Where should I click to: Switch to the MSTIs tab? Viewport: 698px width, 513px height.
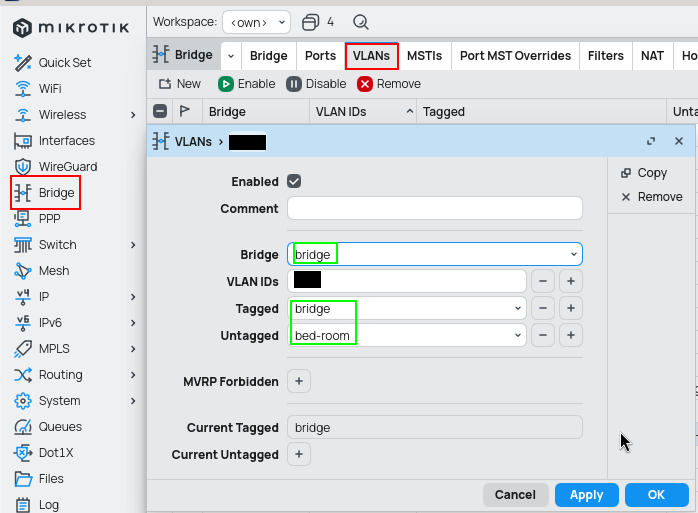pos(425,56)
